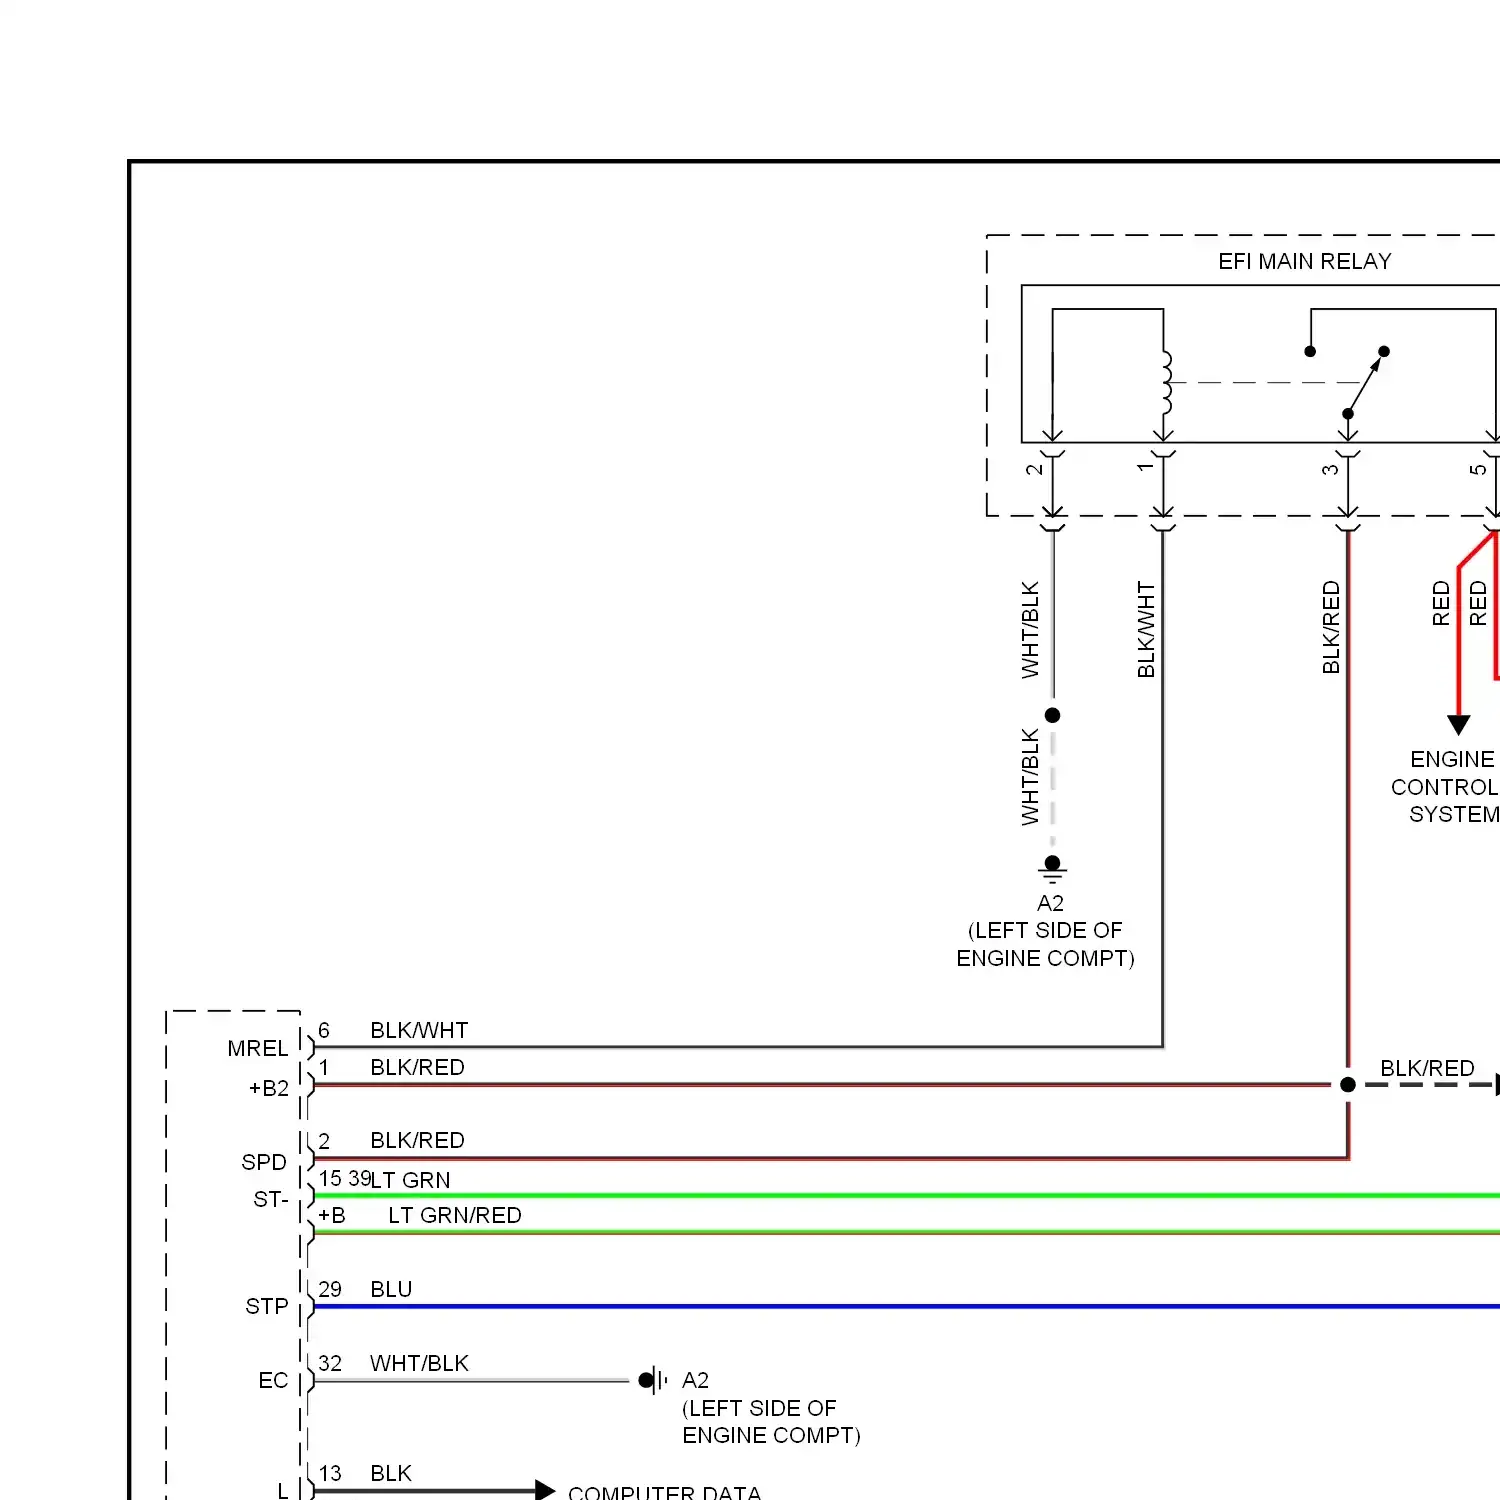Select the STP terminal label
The height and width of the screenshot is (1500, 1500).
tap(267, 1306)
